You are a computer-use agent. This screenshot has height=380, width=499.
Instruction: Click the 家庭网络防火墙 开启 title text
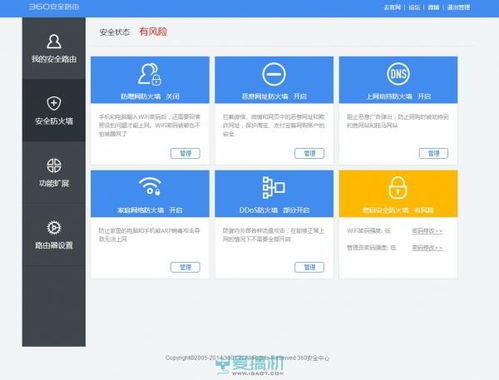pyautogui.click(x=150, y=210)
